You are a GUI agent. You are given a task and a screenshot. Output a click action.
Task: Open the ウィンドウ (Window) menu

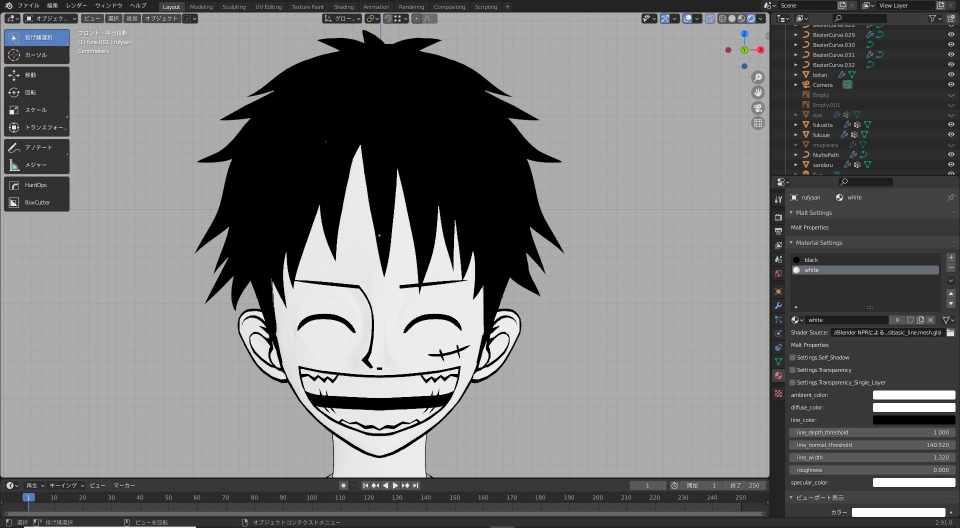pyautogui.click(x=108, y=6)
